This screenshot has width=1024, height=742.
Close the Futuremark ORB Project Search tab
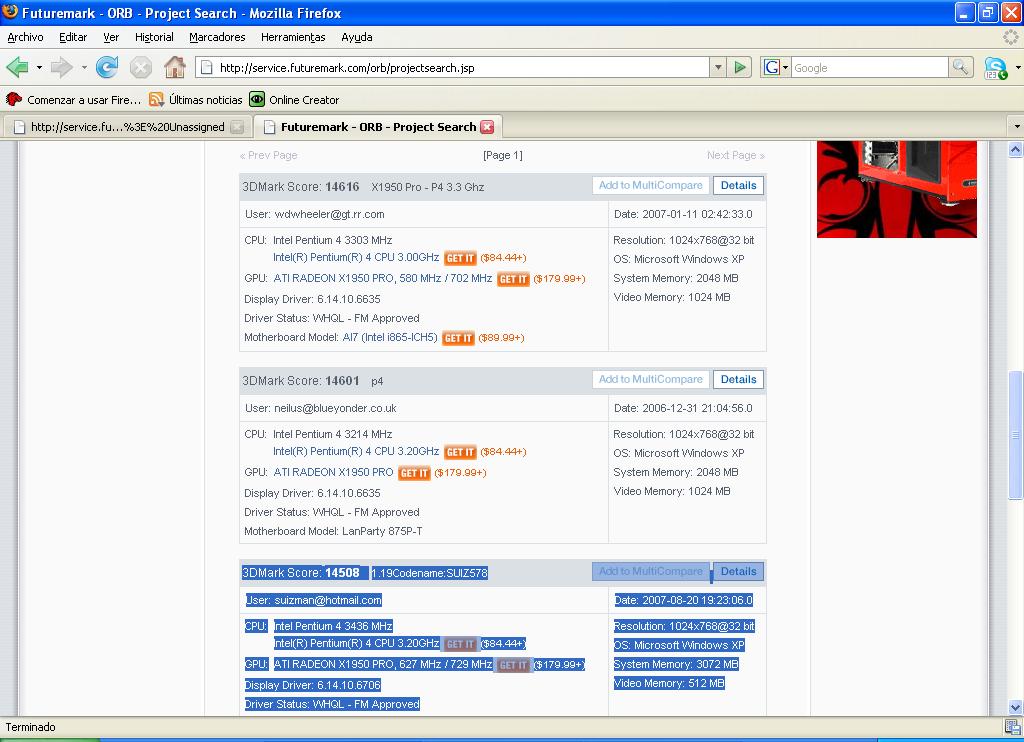point(487,127)
